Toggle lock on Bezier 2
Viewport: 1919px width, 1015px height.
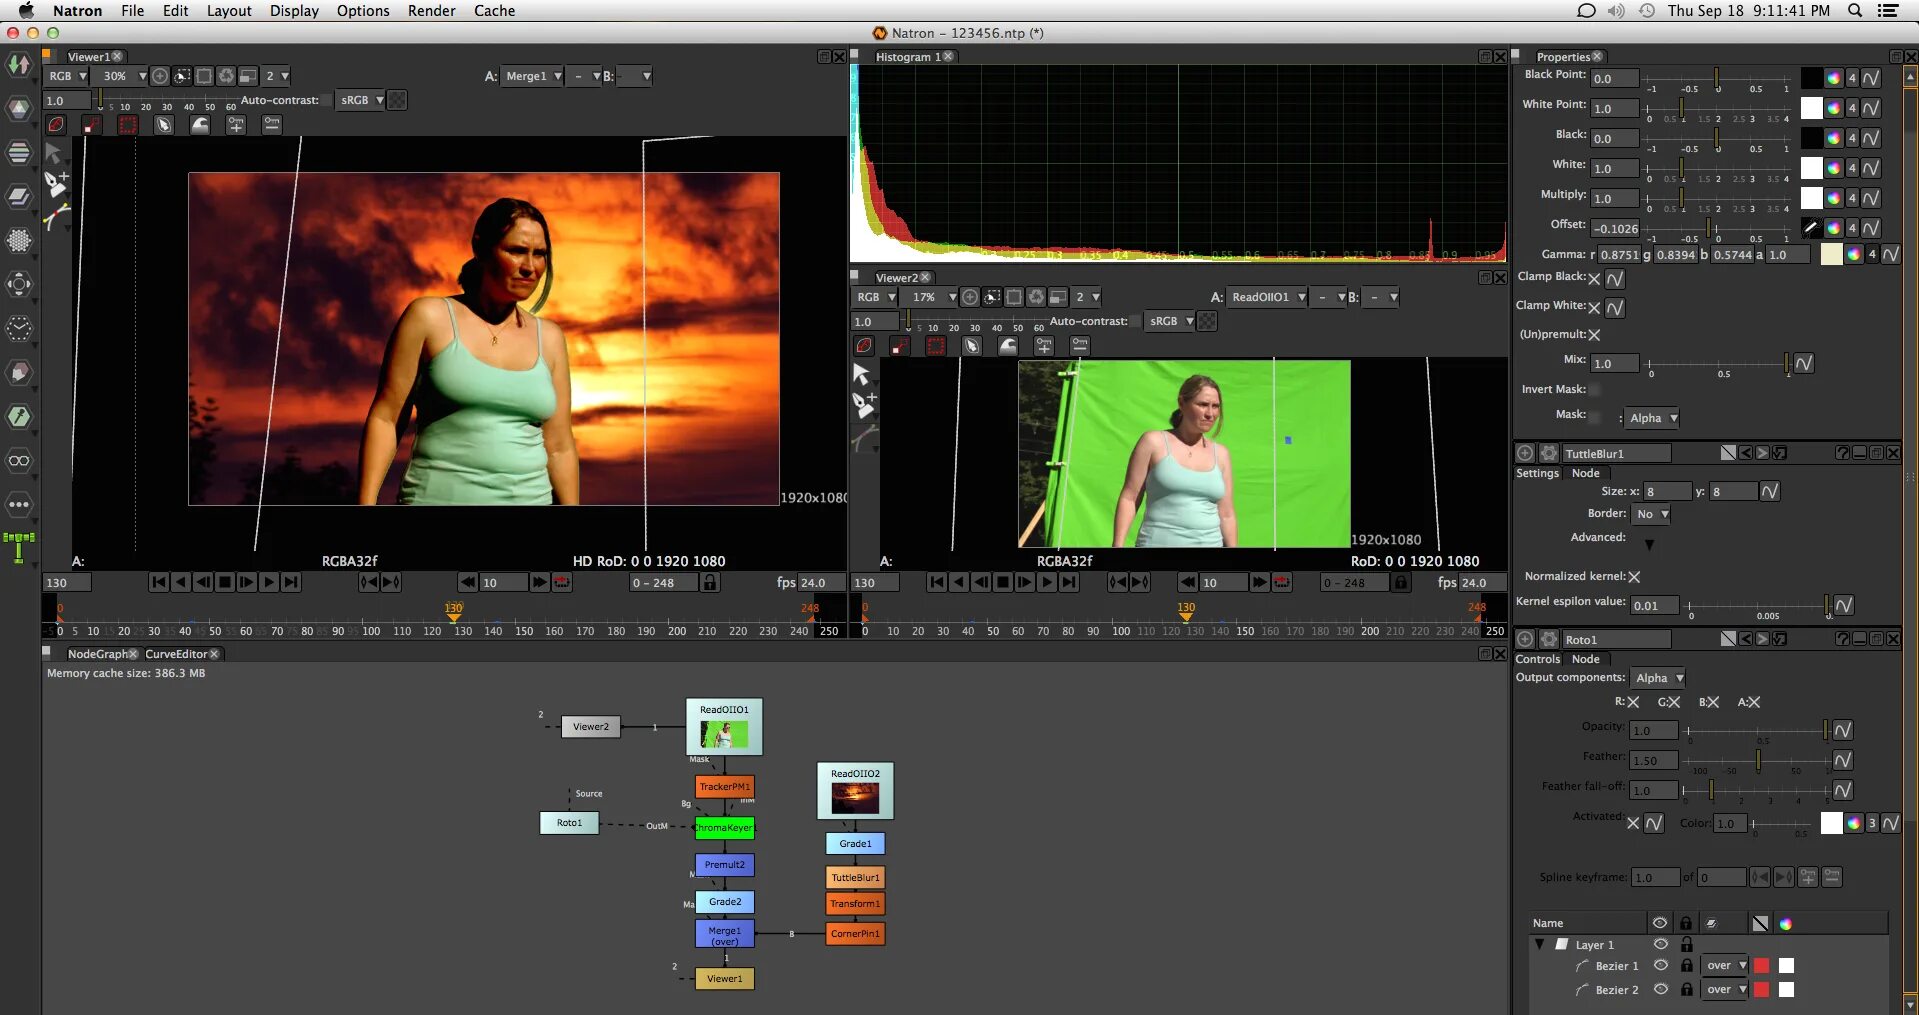click(1687, 989)
